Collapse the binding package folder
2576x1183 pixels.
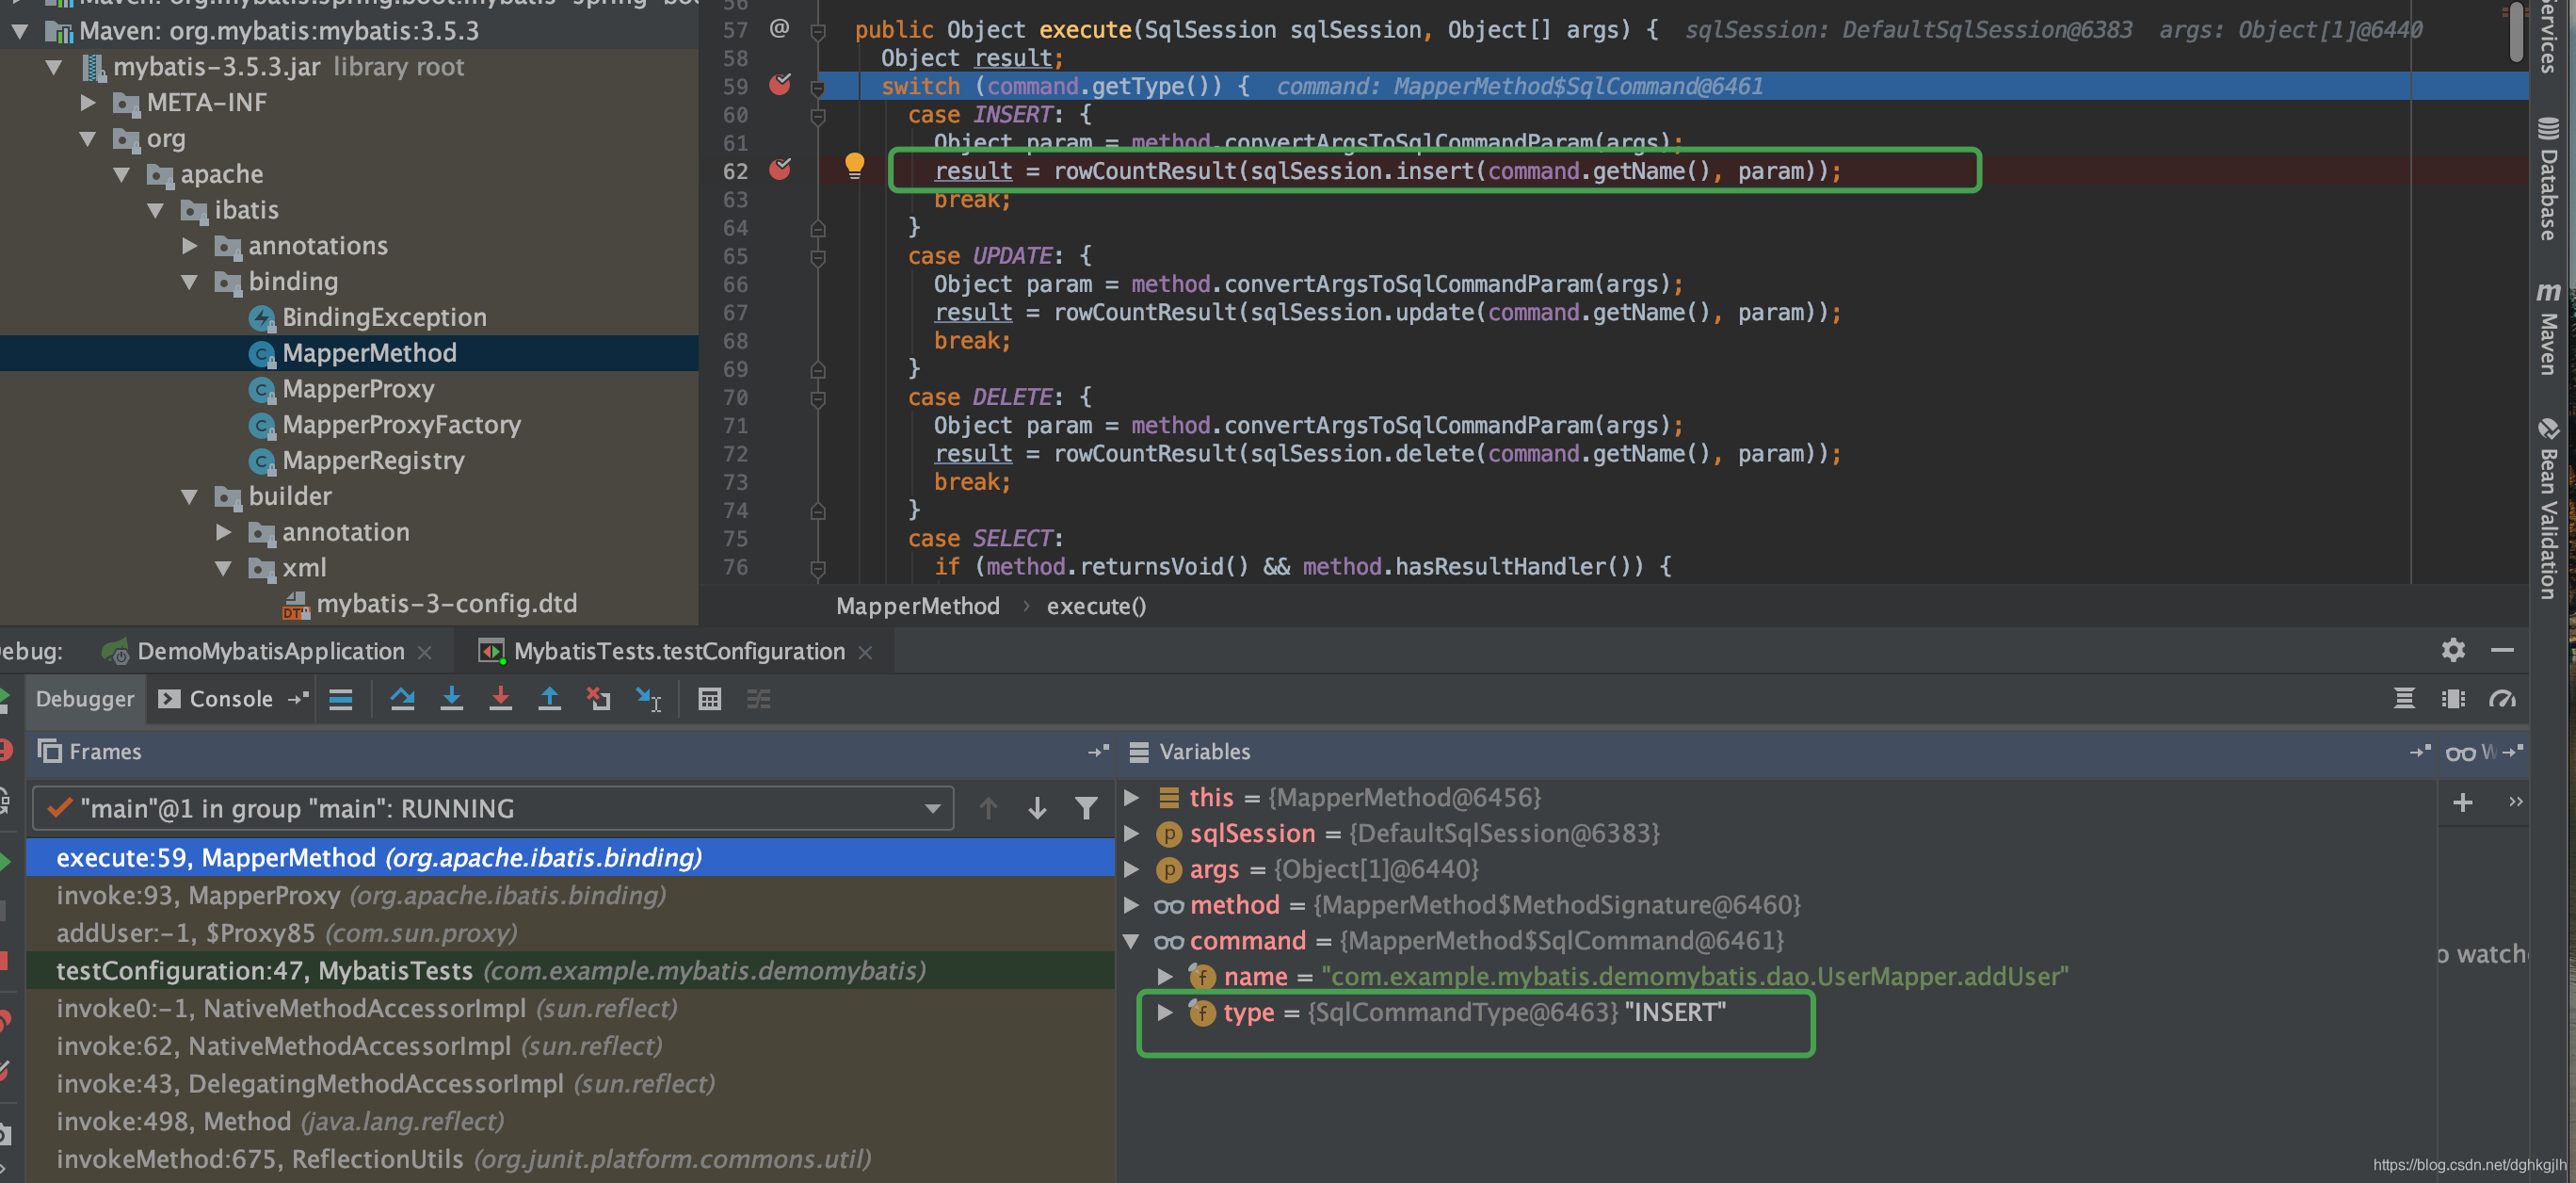pos(189,282)
